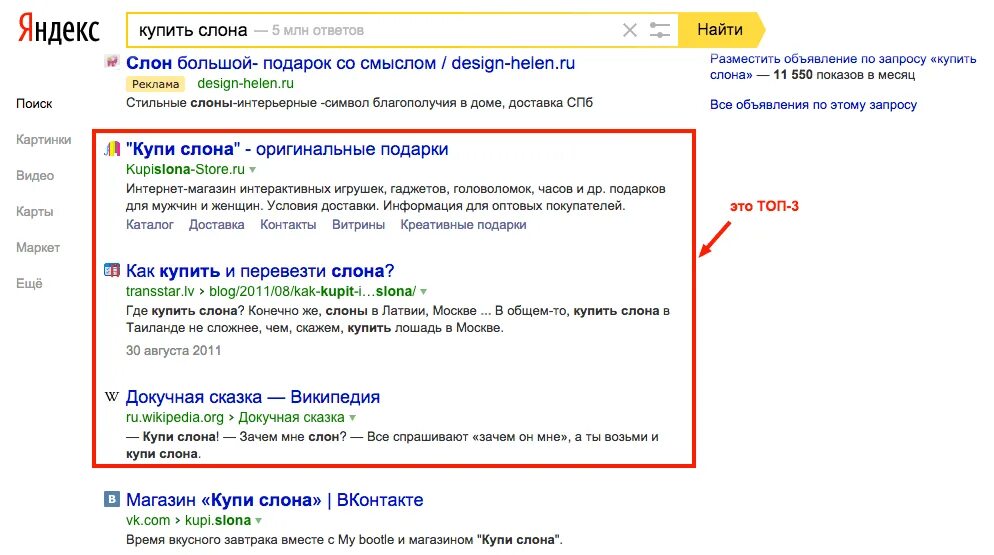Expand dropdown arrow next to transstar.lv URL

[x=423, y=292]
